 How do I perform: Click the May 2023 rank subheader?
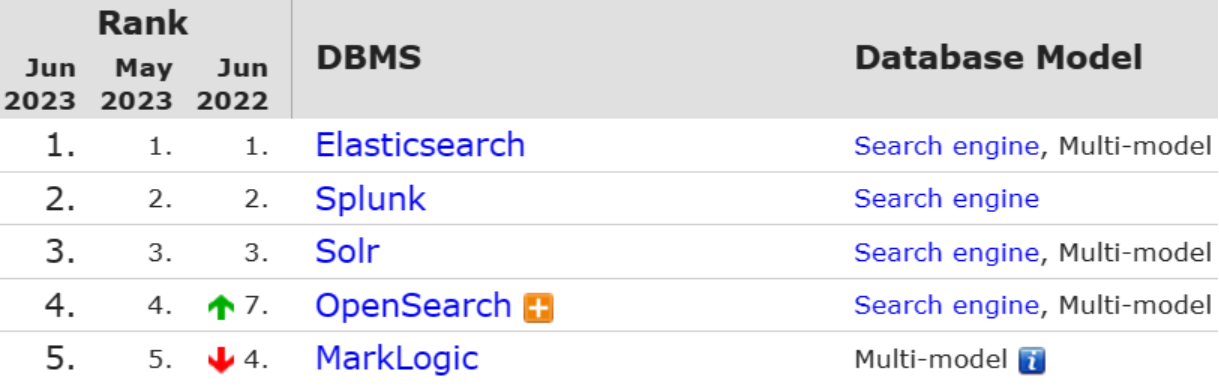click(136, 85)
